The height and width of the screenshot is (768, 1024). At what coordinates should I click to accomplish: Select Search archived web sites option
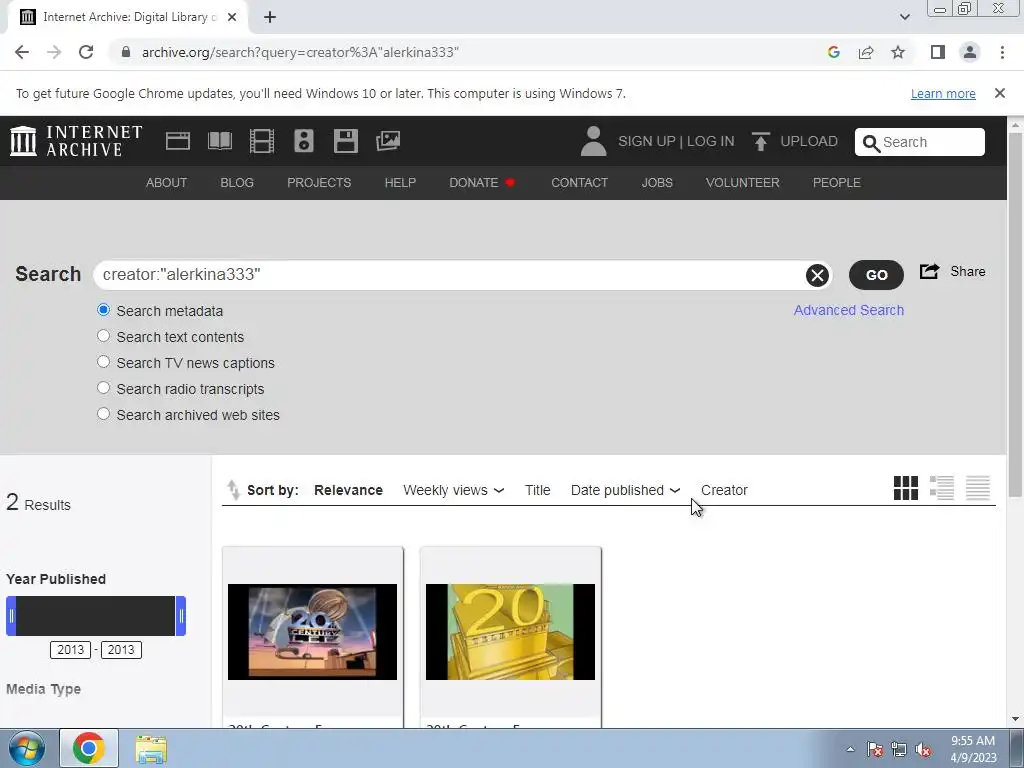click(x=103, y=414)
